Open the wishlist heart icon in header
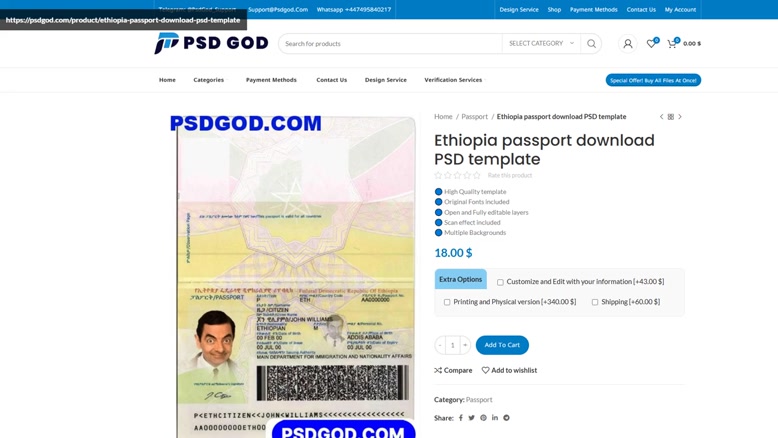Viewport: 778px width, 438px height. coord(651,44)
